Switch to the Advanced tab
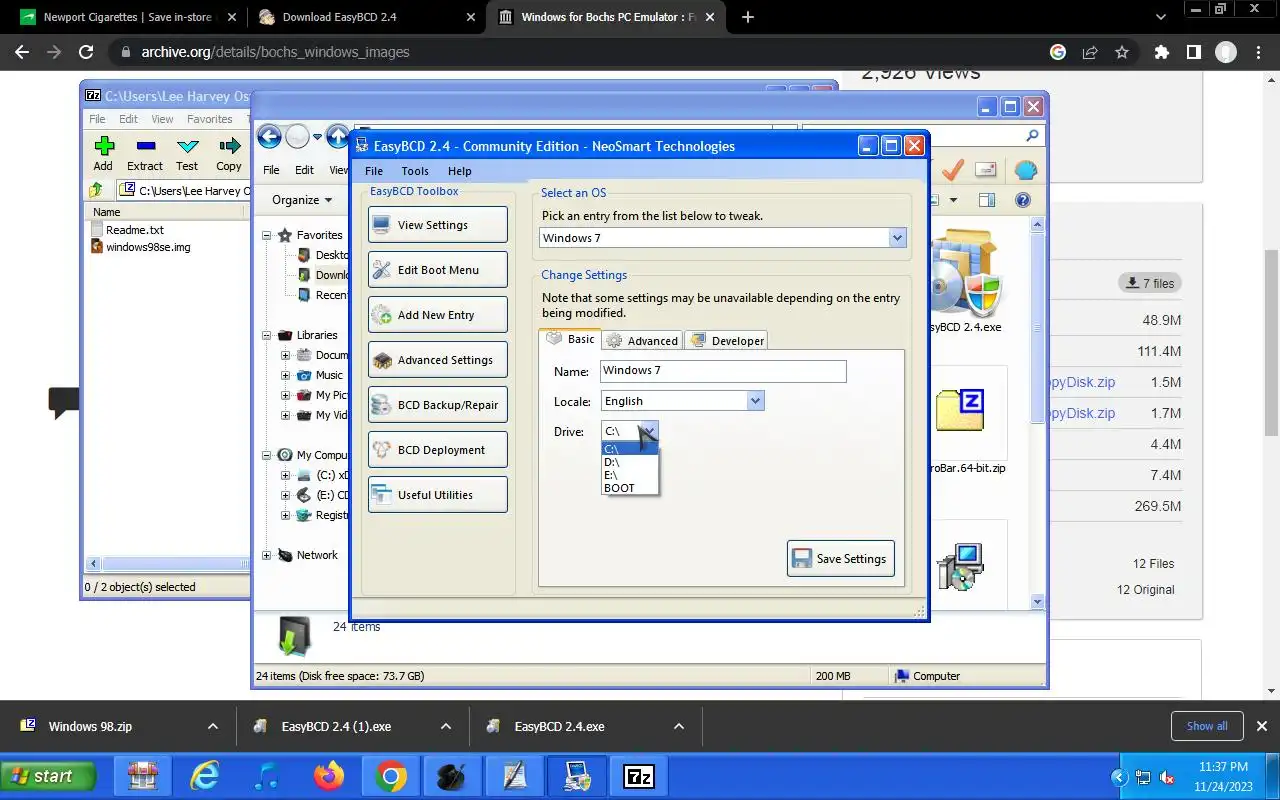The width and height of the screenshot is (1280, 800). pos(642,341)
